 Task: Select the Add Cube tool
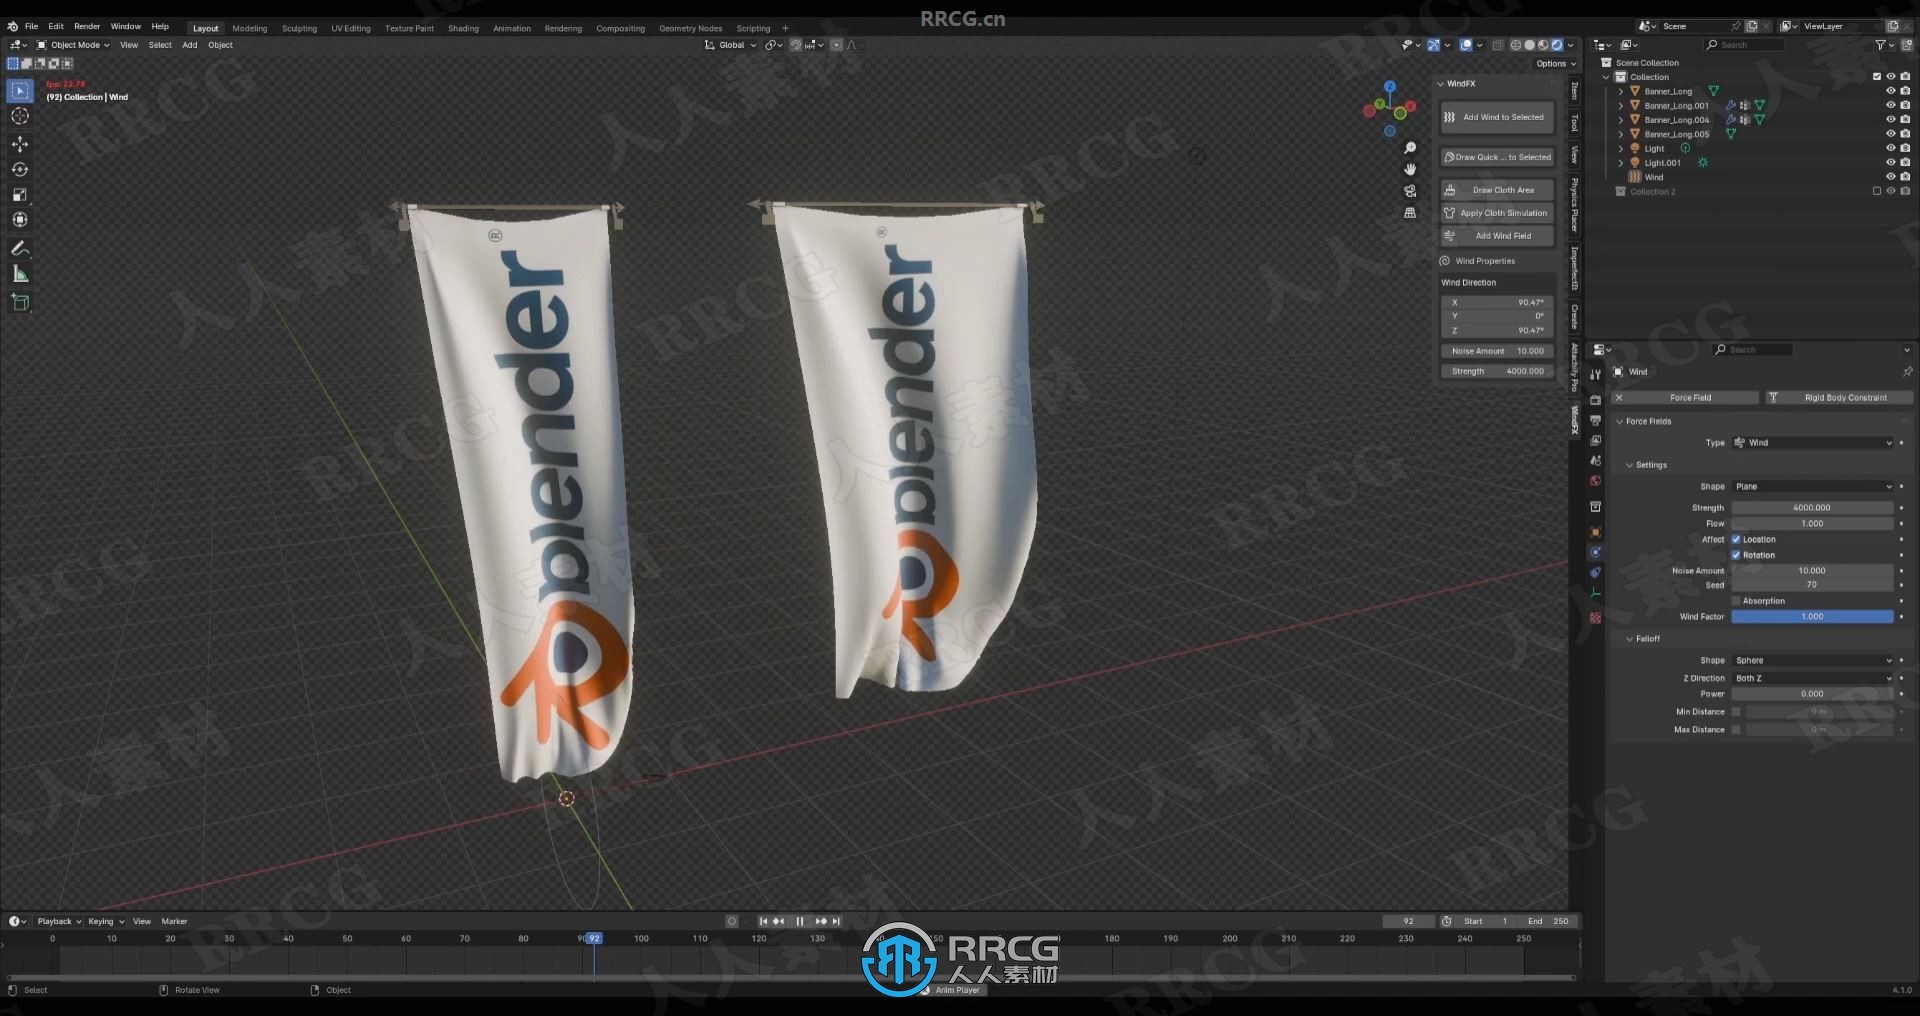click(x=20, y=302)
